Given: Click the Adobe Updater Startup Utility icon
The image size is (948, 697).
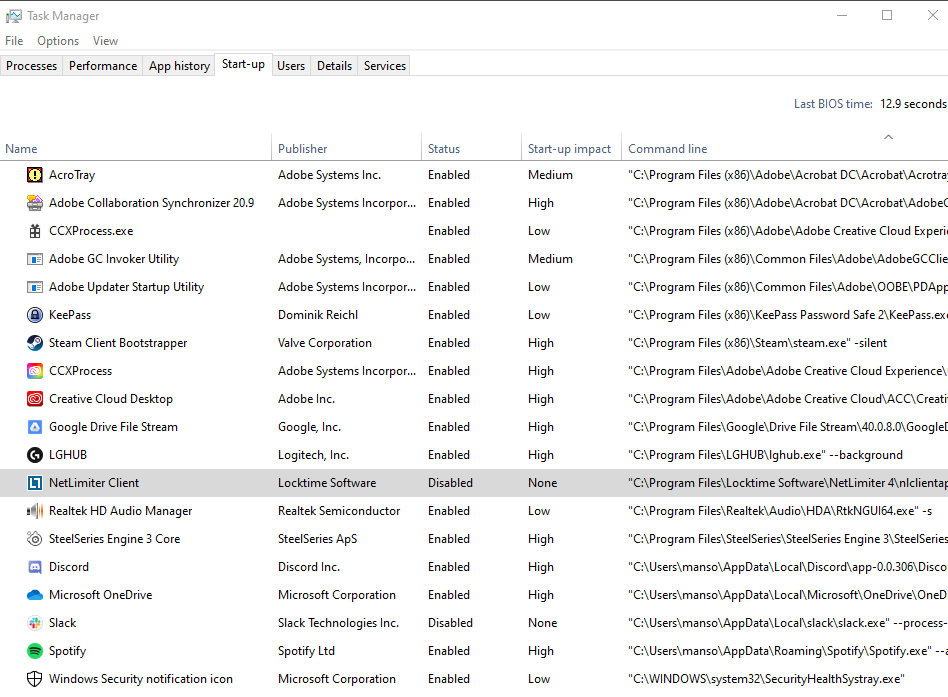Looking at the screenshot, I should (x=35, y=287).
